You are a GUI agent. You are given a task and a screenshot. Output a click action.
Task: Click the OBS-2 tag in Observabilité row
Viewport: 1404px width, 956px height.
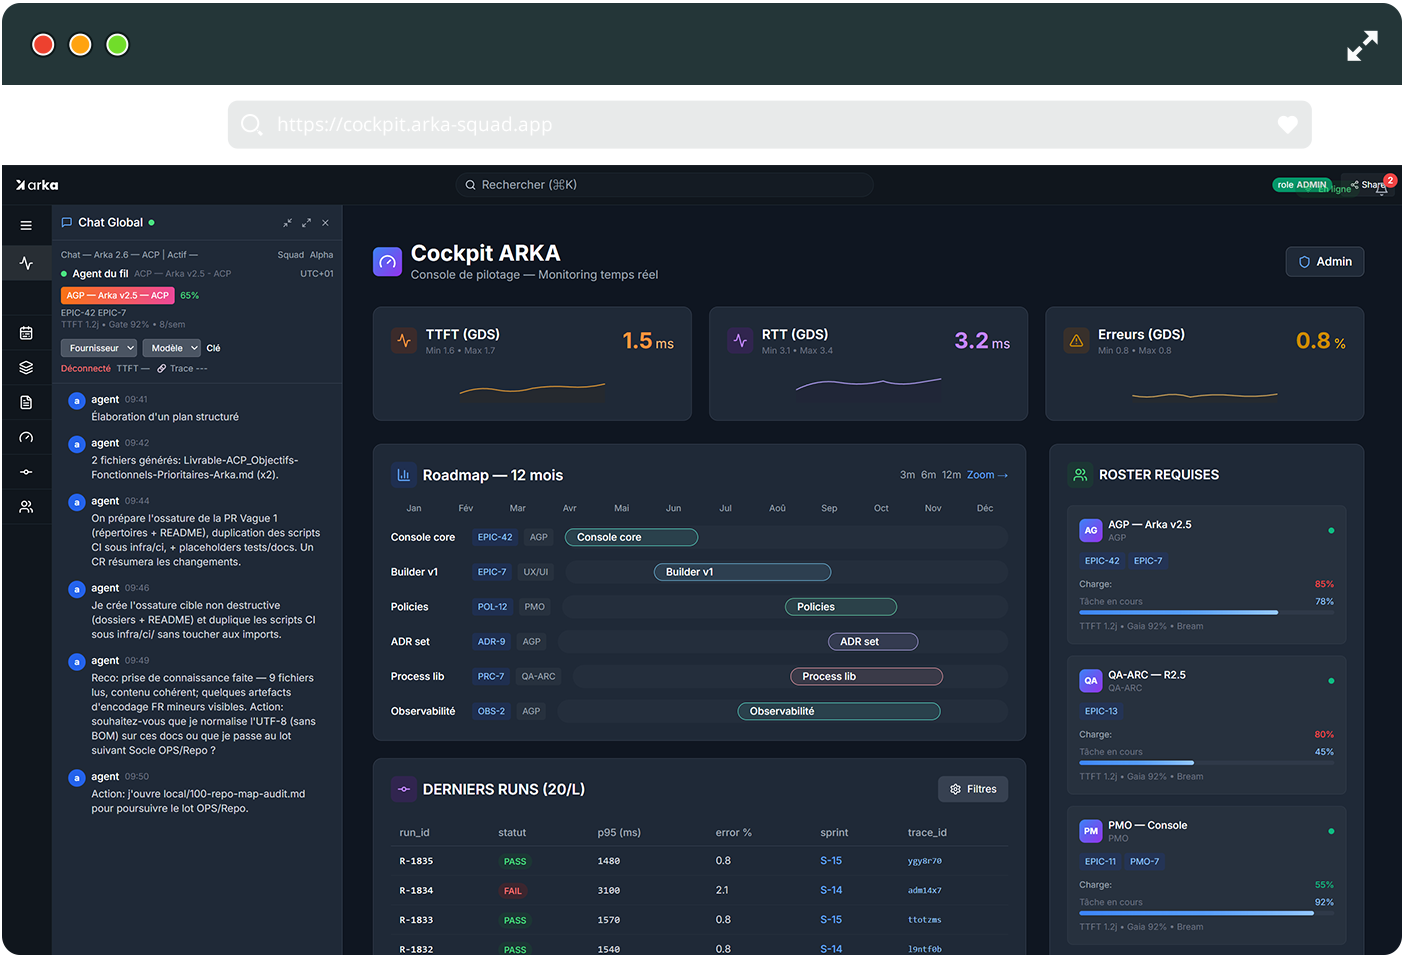pos(491,711)
